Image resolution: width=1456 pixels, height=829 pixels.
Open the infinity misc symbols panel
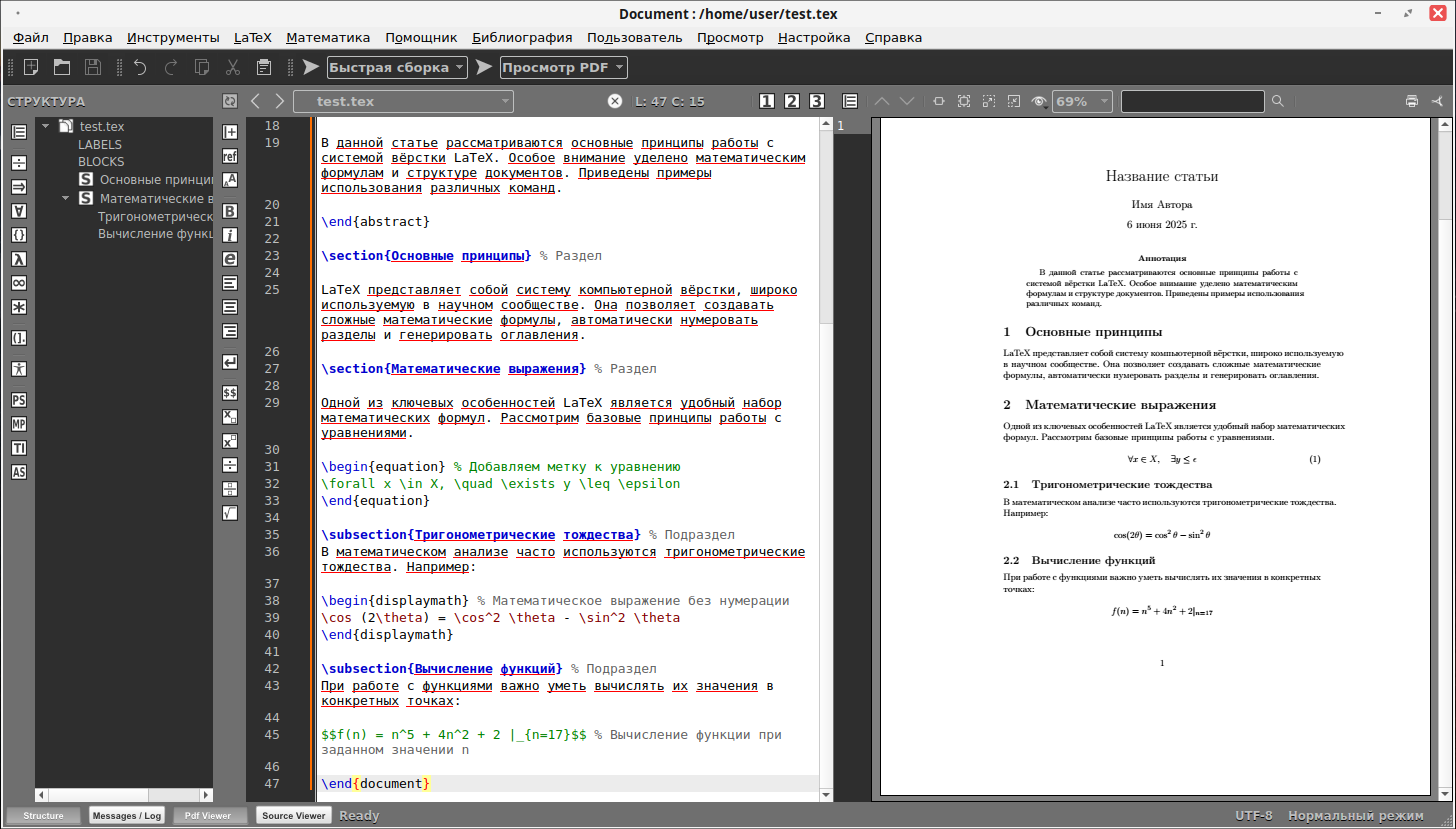(x=19, y=283)
